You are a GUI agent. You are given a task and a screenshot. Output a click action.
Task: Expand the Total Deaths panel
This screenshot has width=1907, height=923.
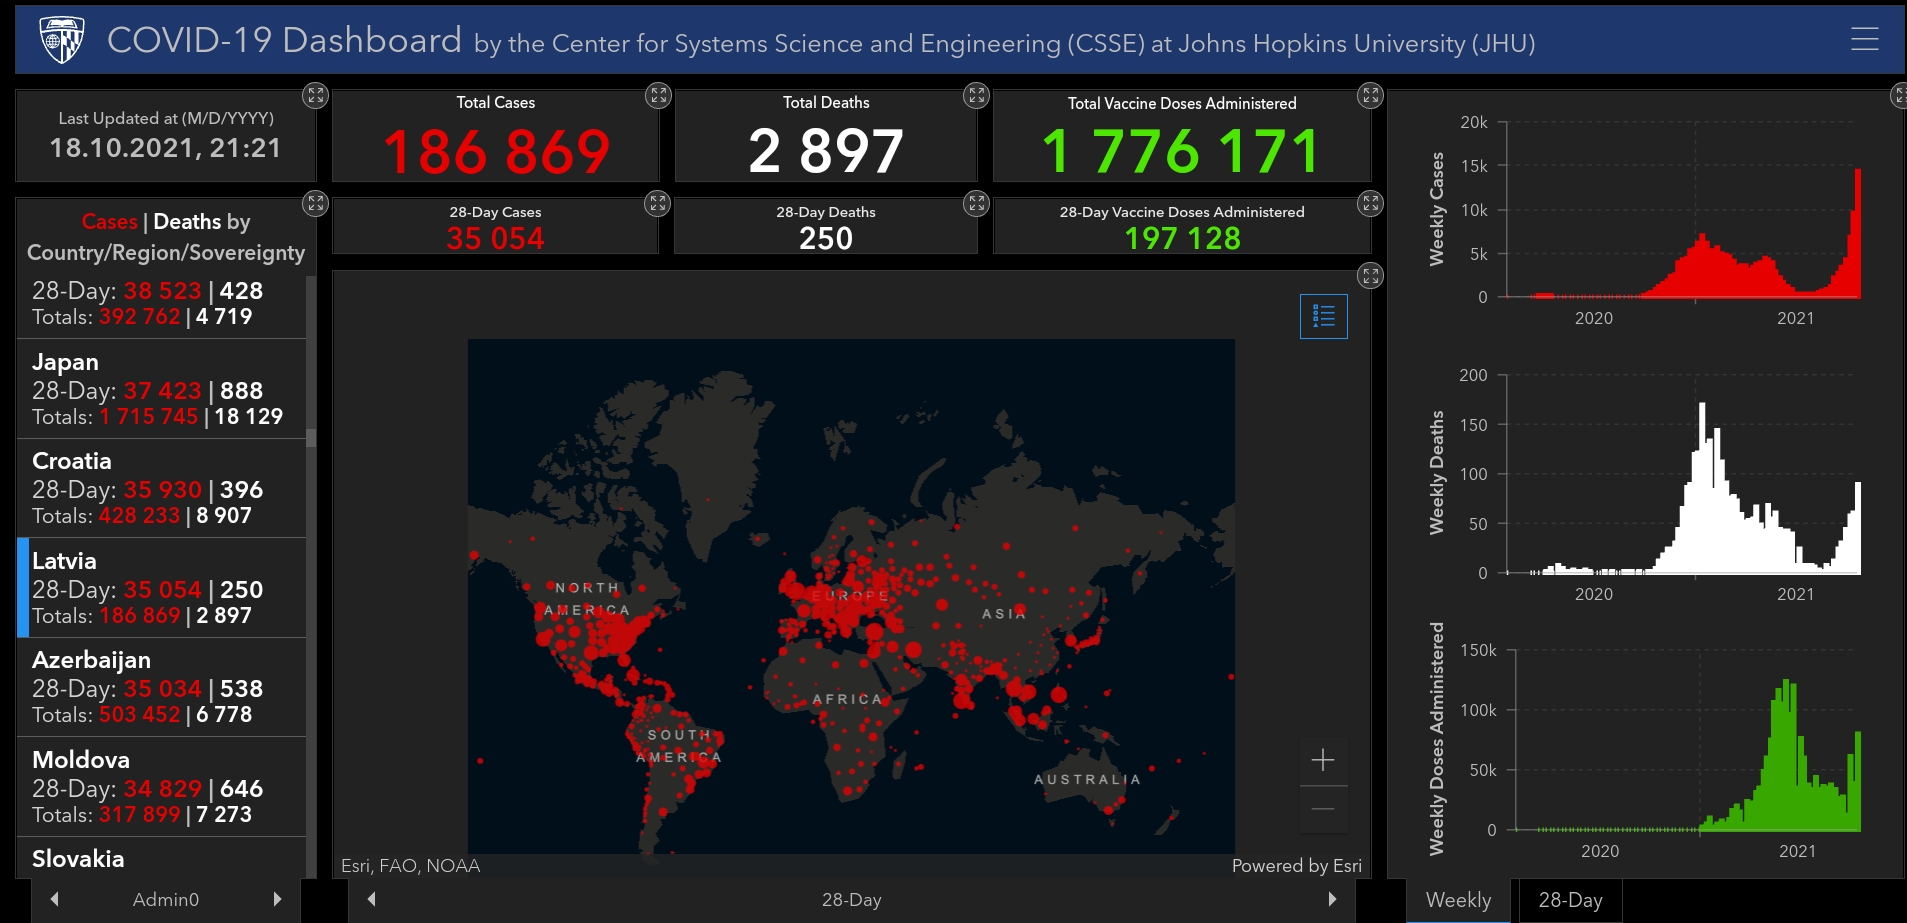[976, 96]
